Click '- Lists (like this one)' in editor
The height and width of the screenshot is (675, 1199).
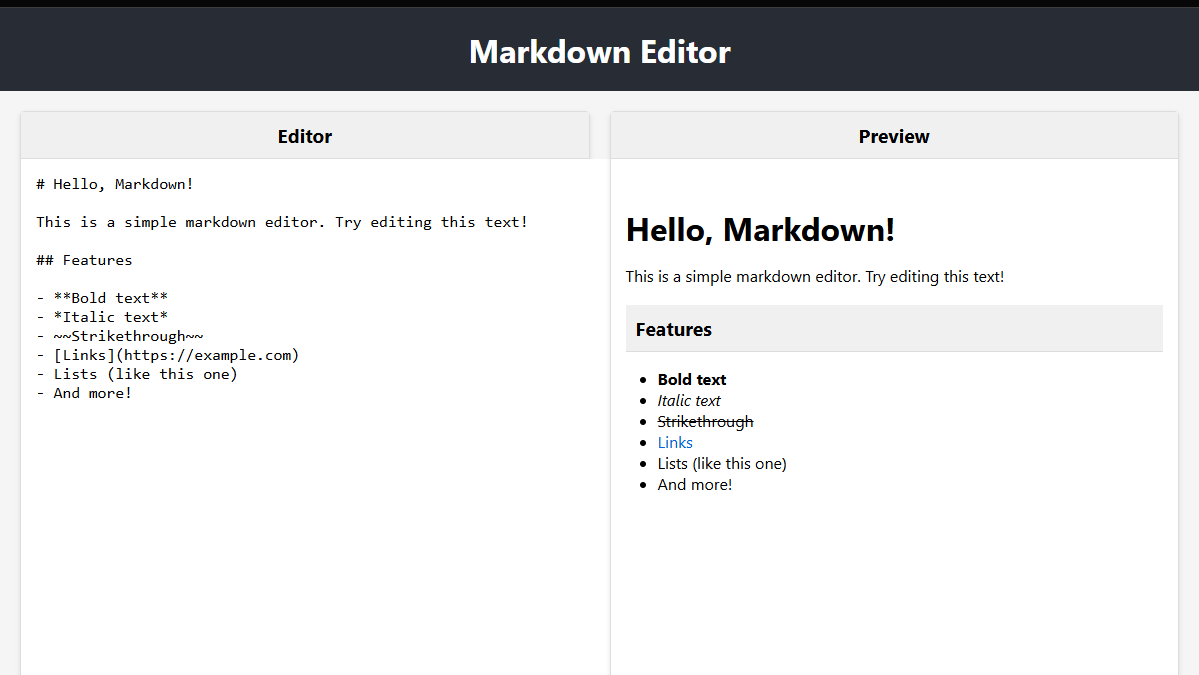pyautogui.click(x=137, y=374)
